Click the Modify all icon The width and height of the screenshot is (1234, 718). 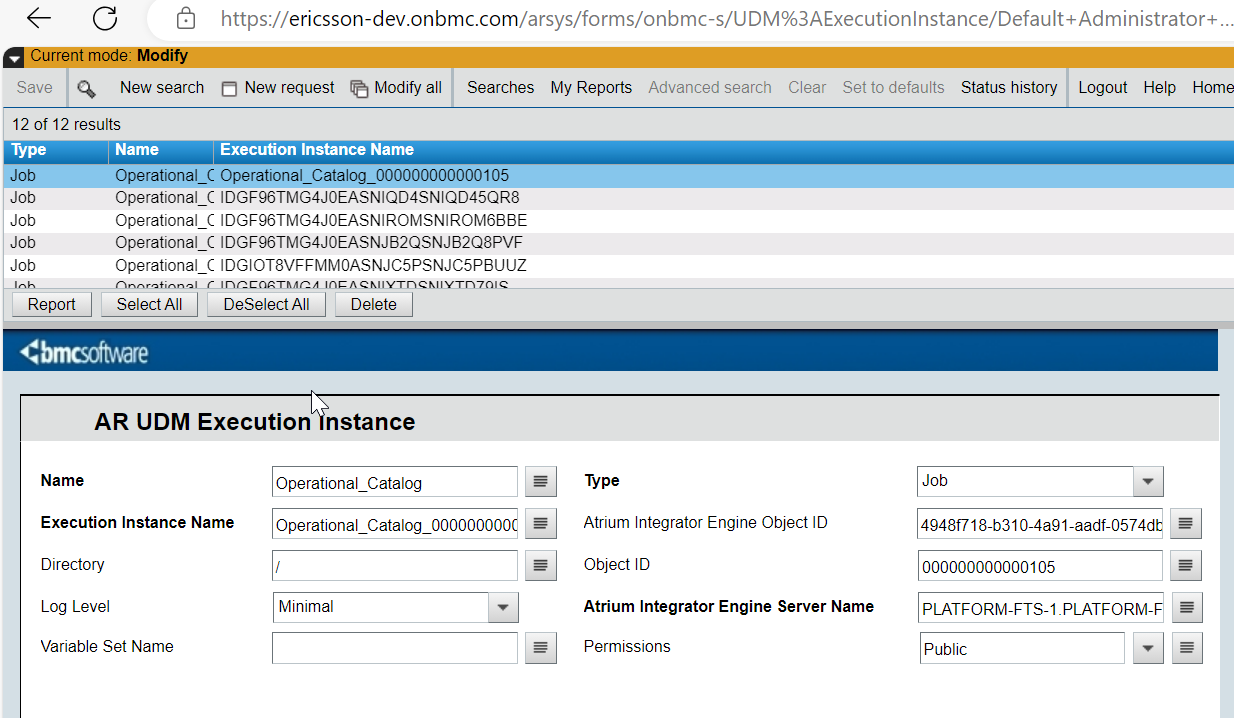point(359,88)
